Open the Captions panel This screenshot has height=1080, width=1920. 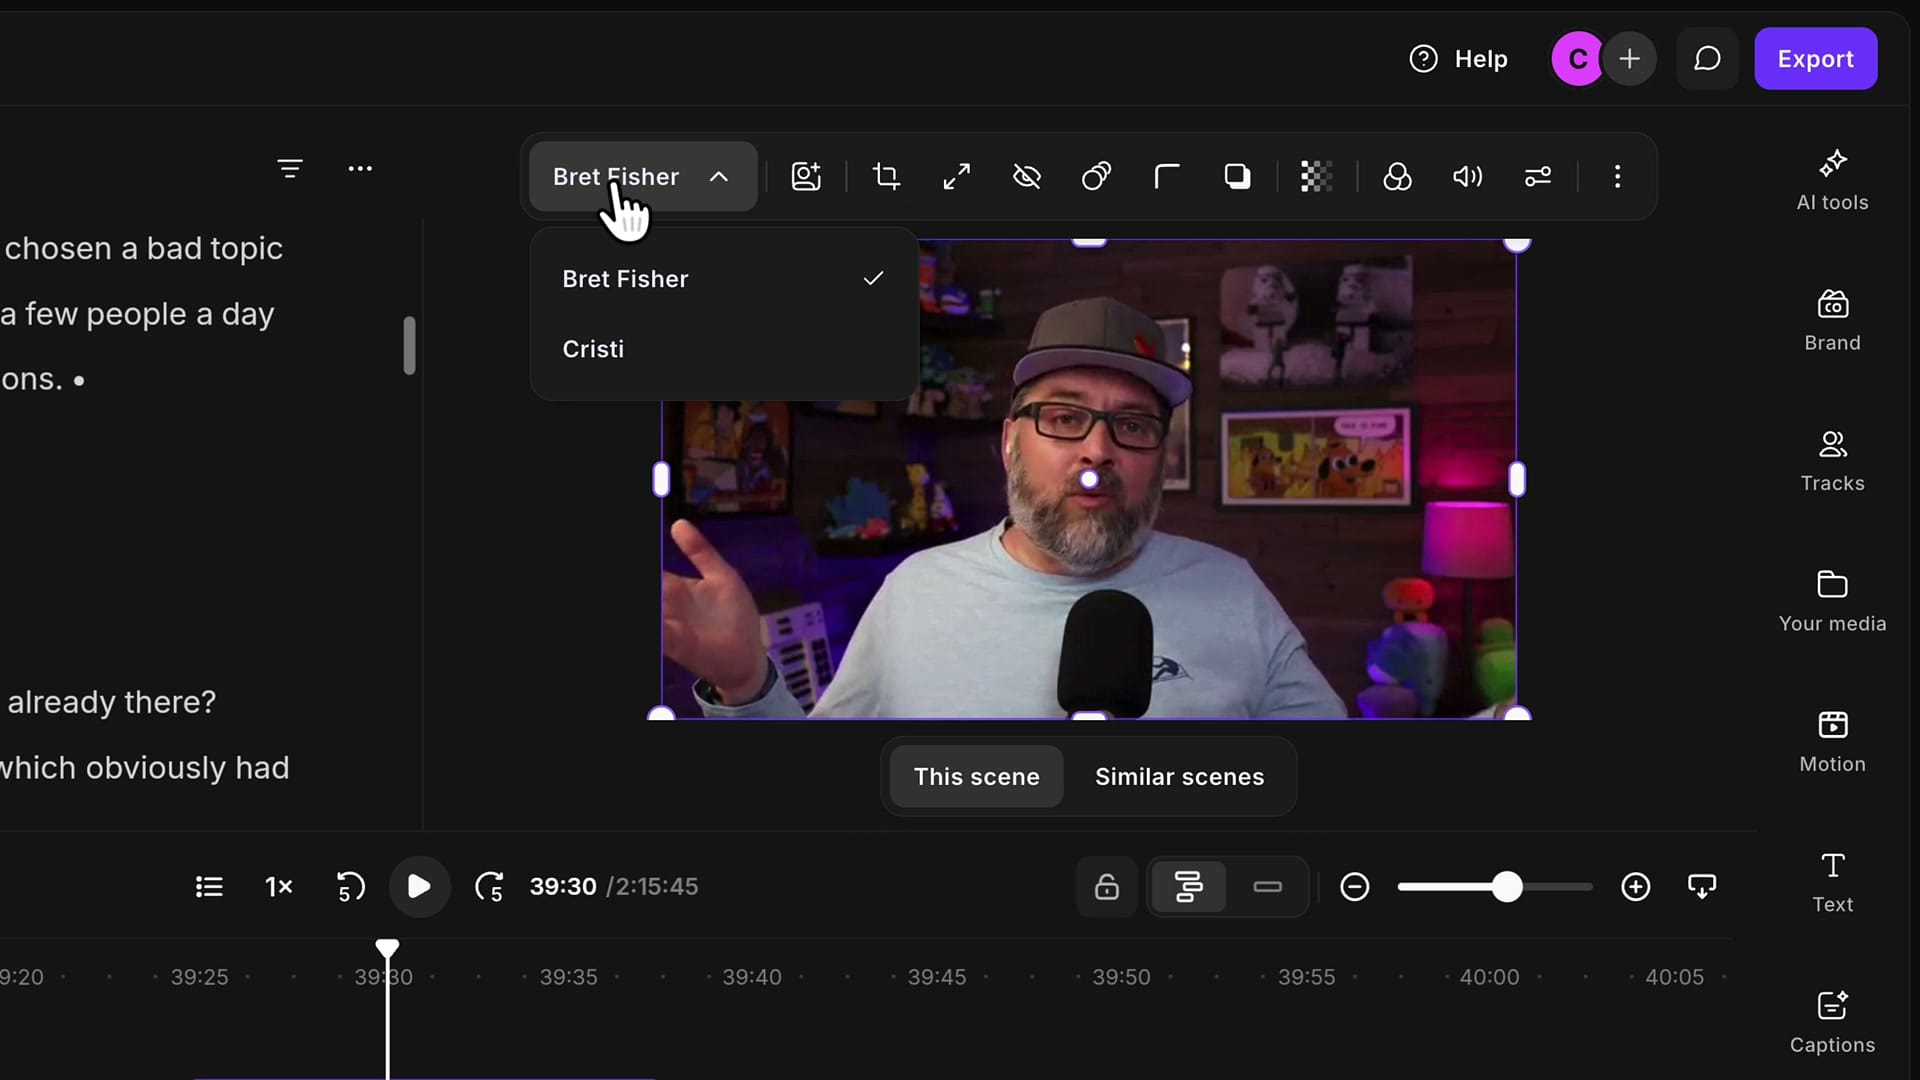coord(1832,1022)
